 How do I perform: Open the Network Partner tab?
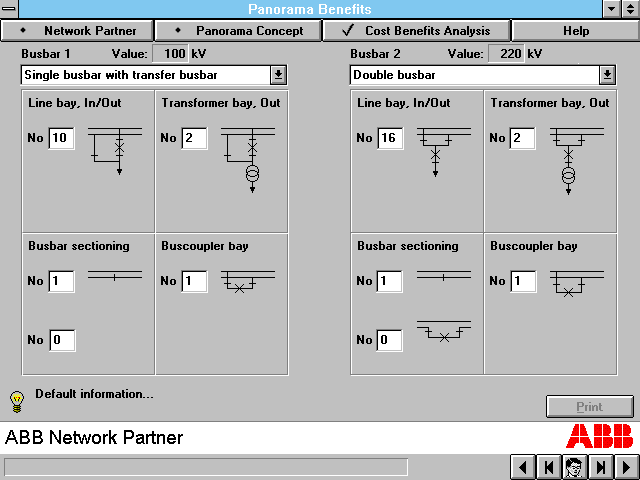77,31
